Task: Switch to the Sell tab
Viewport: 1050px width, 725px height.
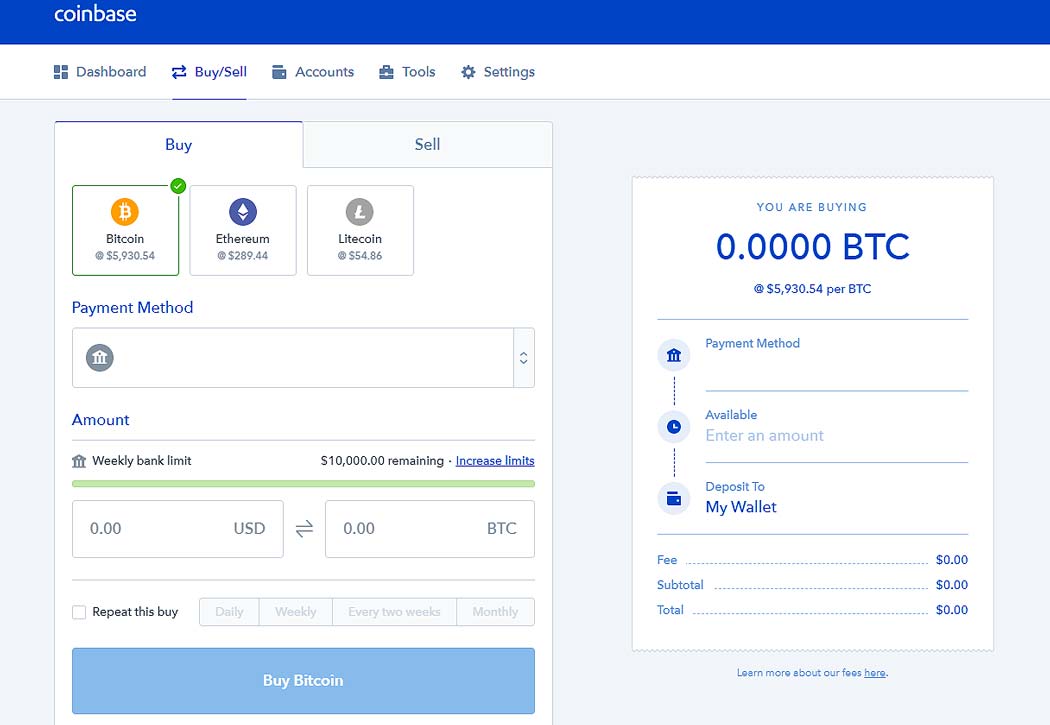Action: (x=427, y=145)
